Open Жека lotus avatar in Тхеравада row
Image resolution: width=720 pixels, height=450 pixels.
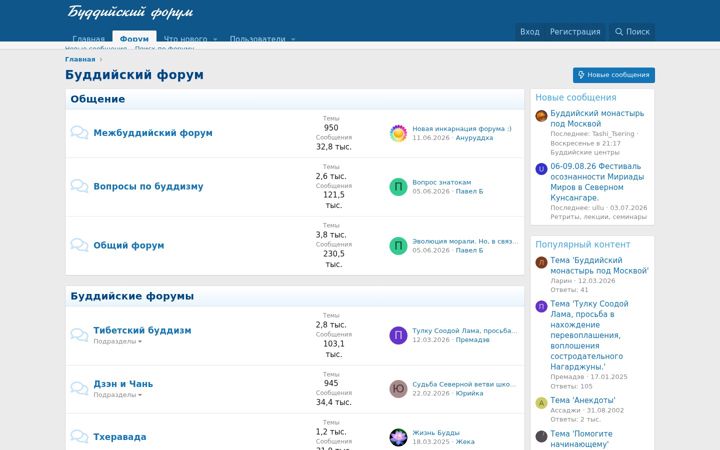[398, 437]
